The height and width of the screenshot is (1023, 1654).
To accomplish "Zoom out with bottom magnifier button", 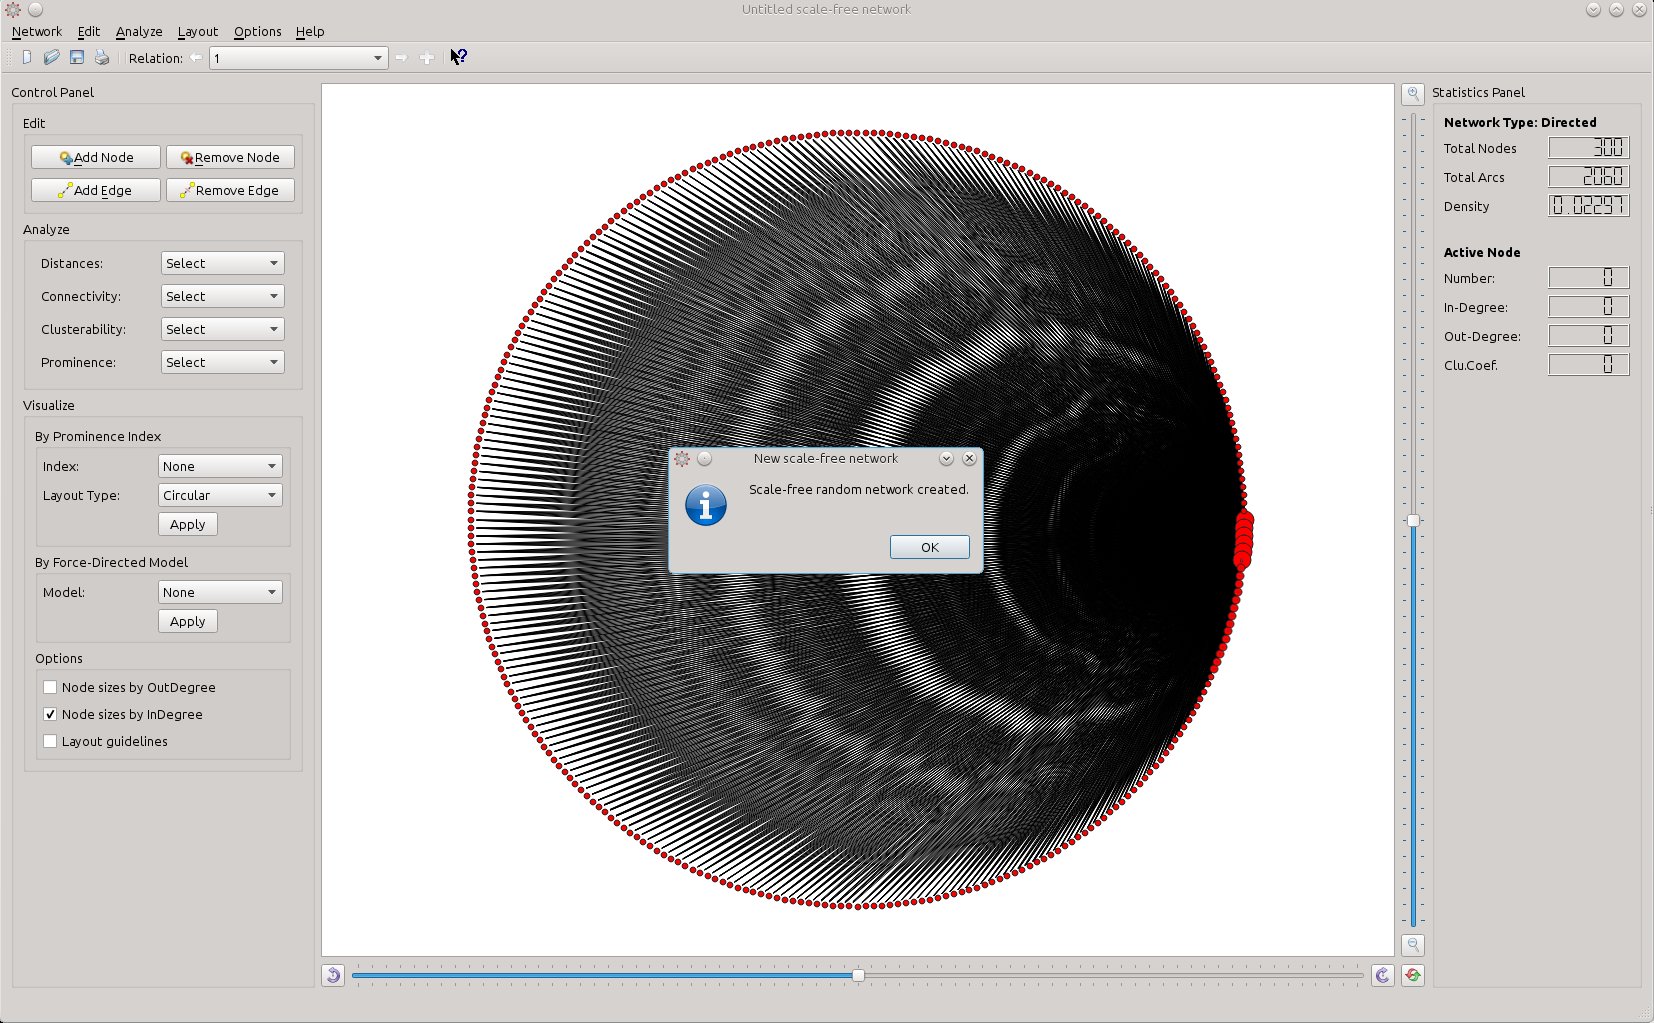I will [x=1413, y=944].
